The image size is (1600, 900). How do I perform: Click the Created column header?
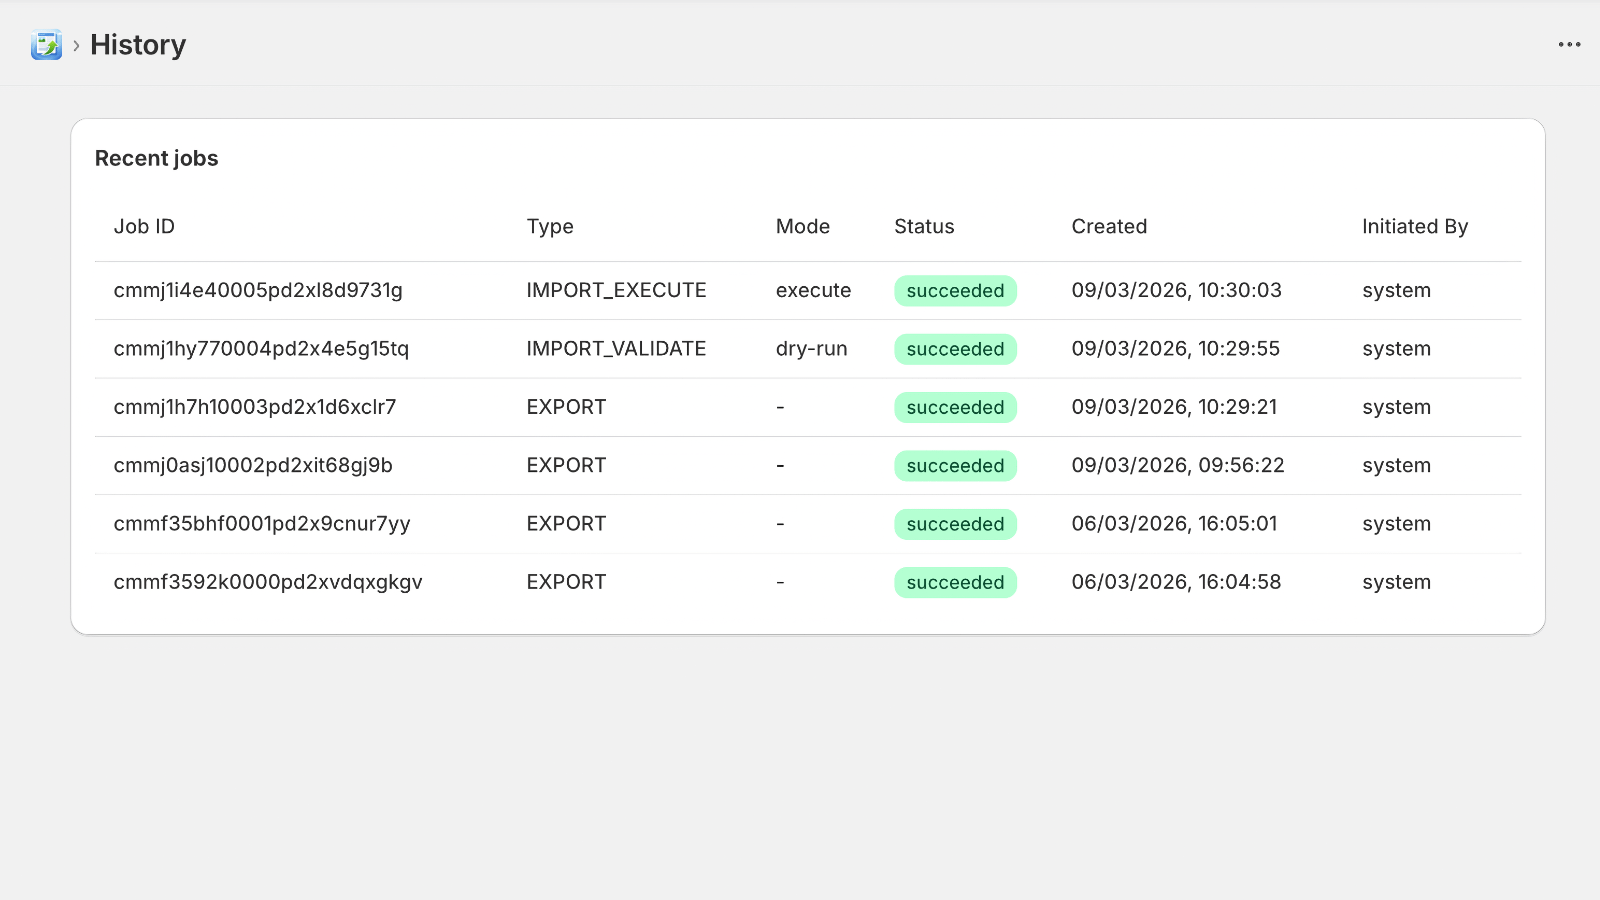[1109, 227]
